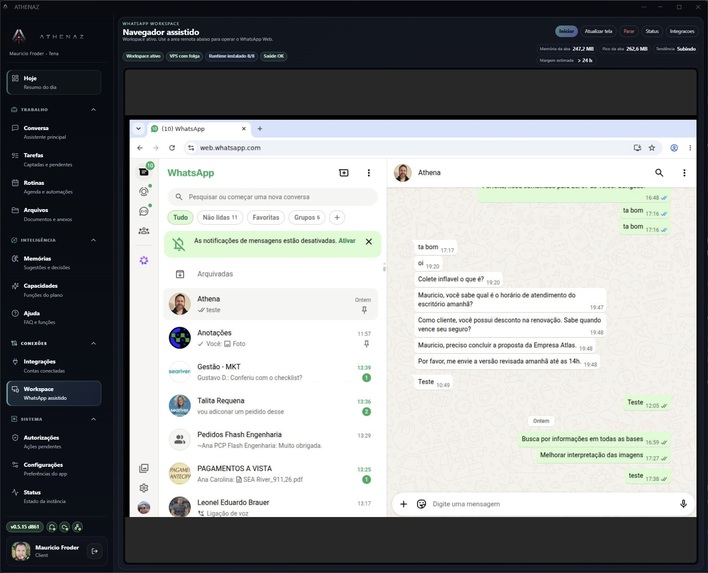Click the network nodes status icon in footer
The image size is (708, 573).
77,527
